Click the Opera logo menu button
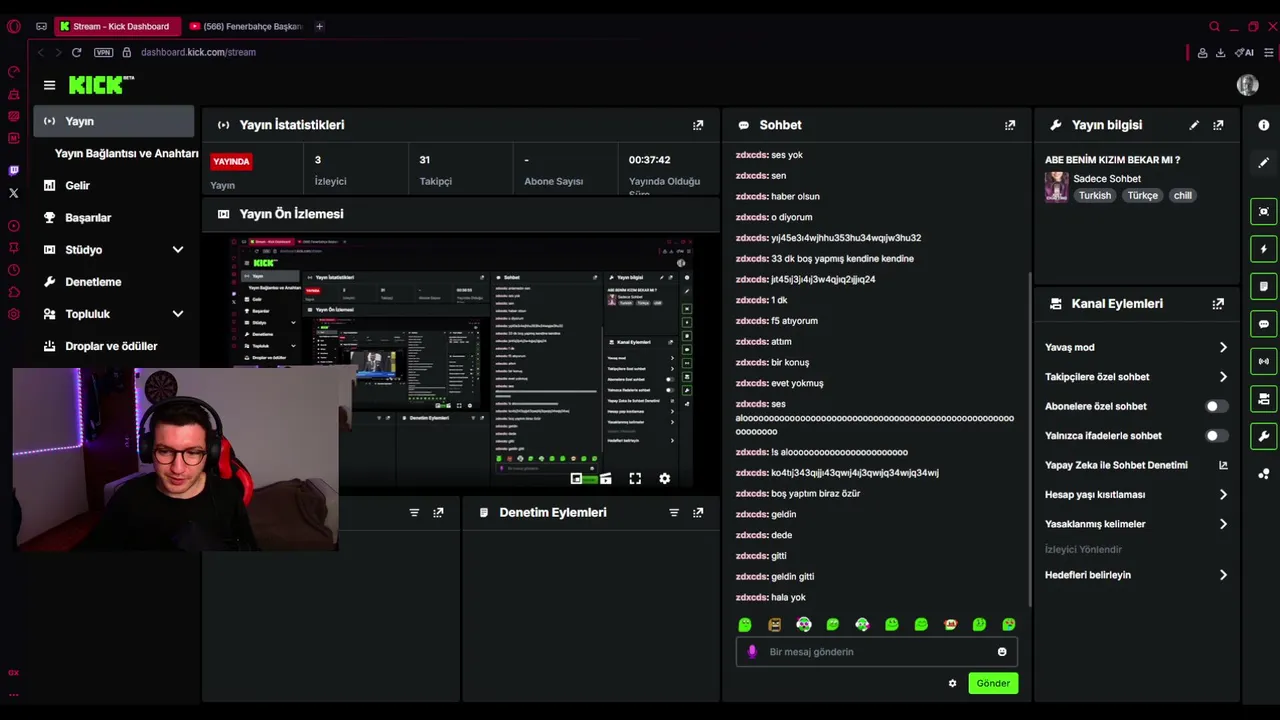Screen dimensions: 1280x720 [13, 26]
